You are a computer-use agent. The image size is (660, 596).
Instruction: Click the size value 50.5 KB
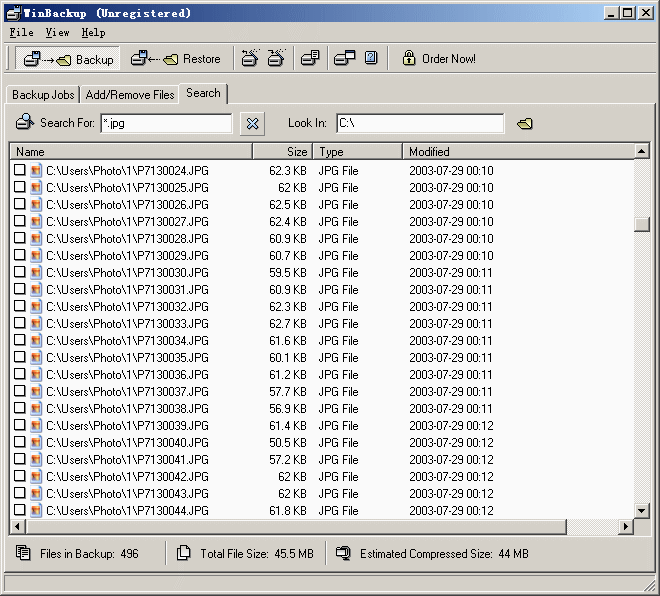287,442
